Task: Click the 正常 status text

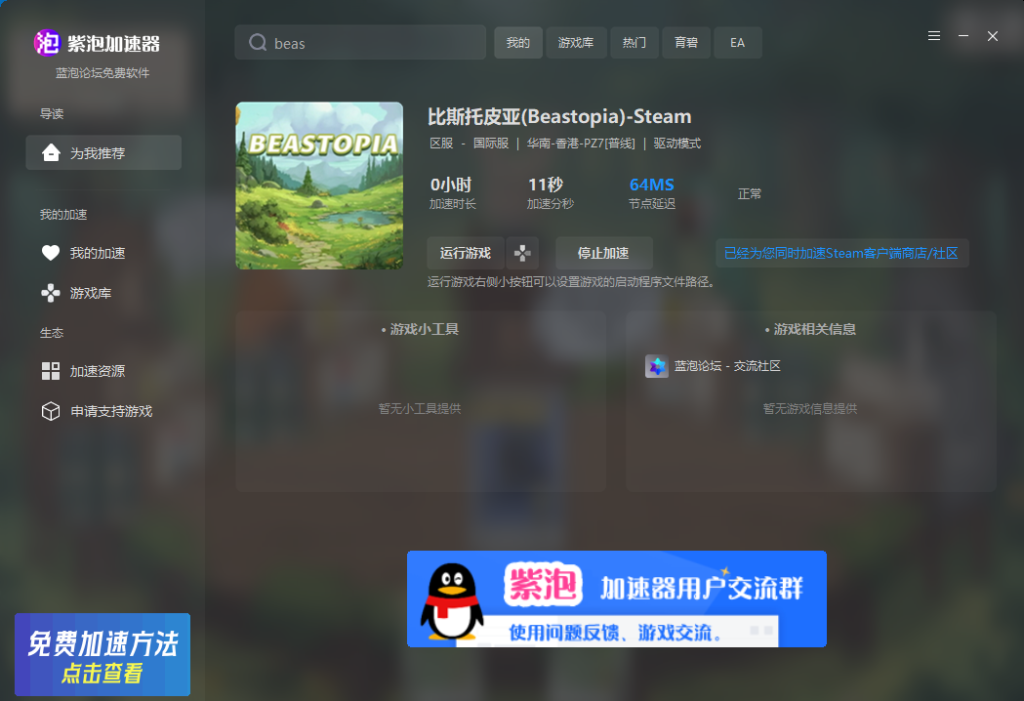Action: [750, 194]
